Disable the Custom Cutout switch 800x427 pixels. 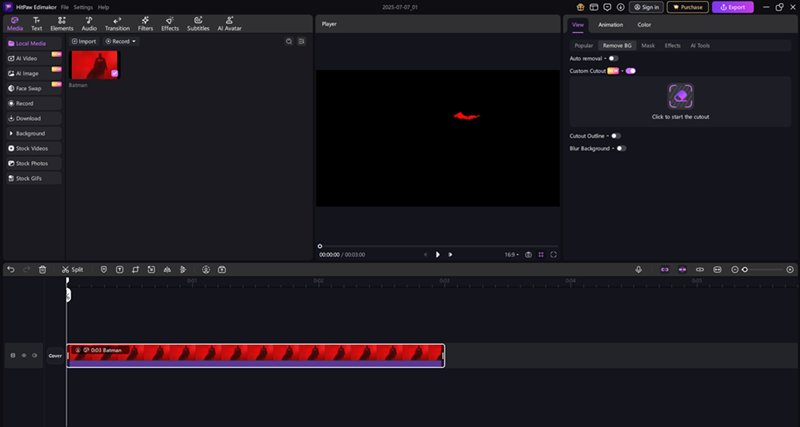631,71
